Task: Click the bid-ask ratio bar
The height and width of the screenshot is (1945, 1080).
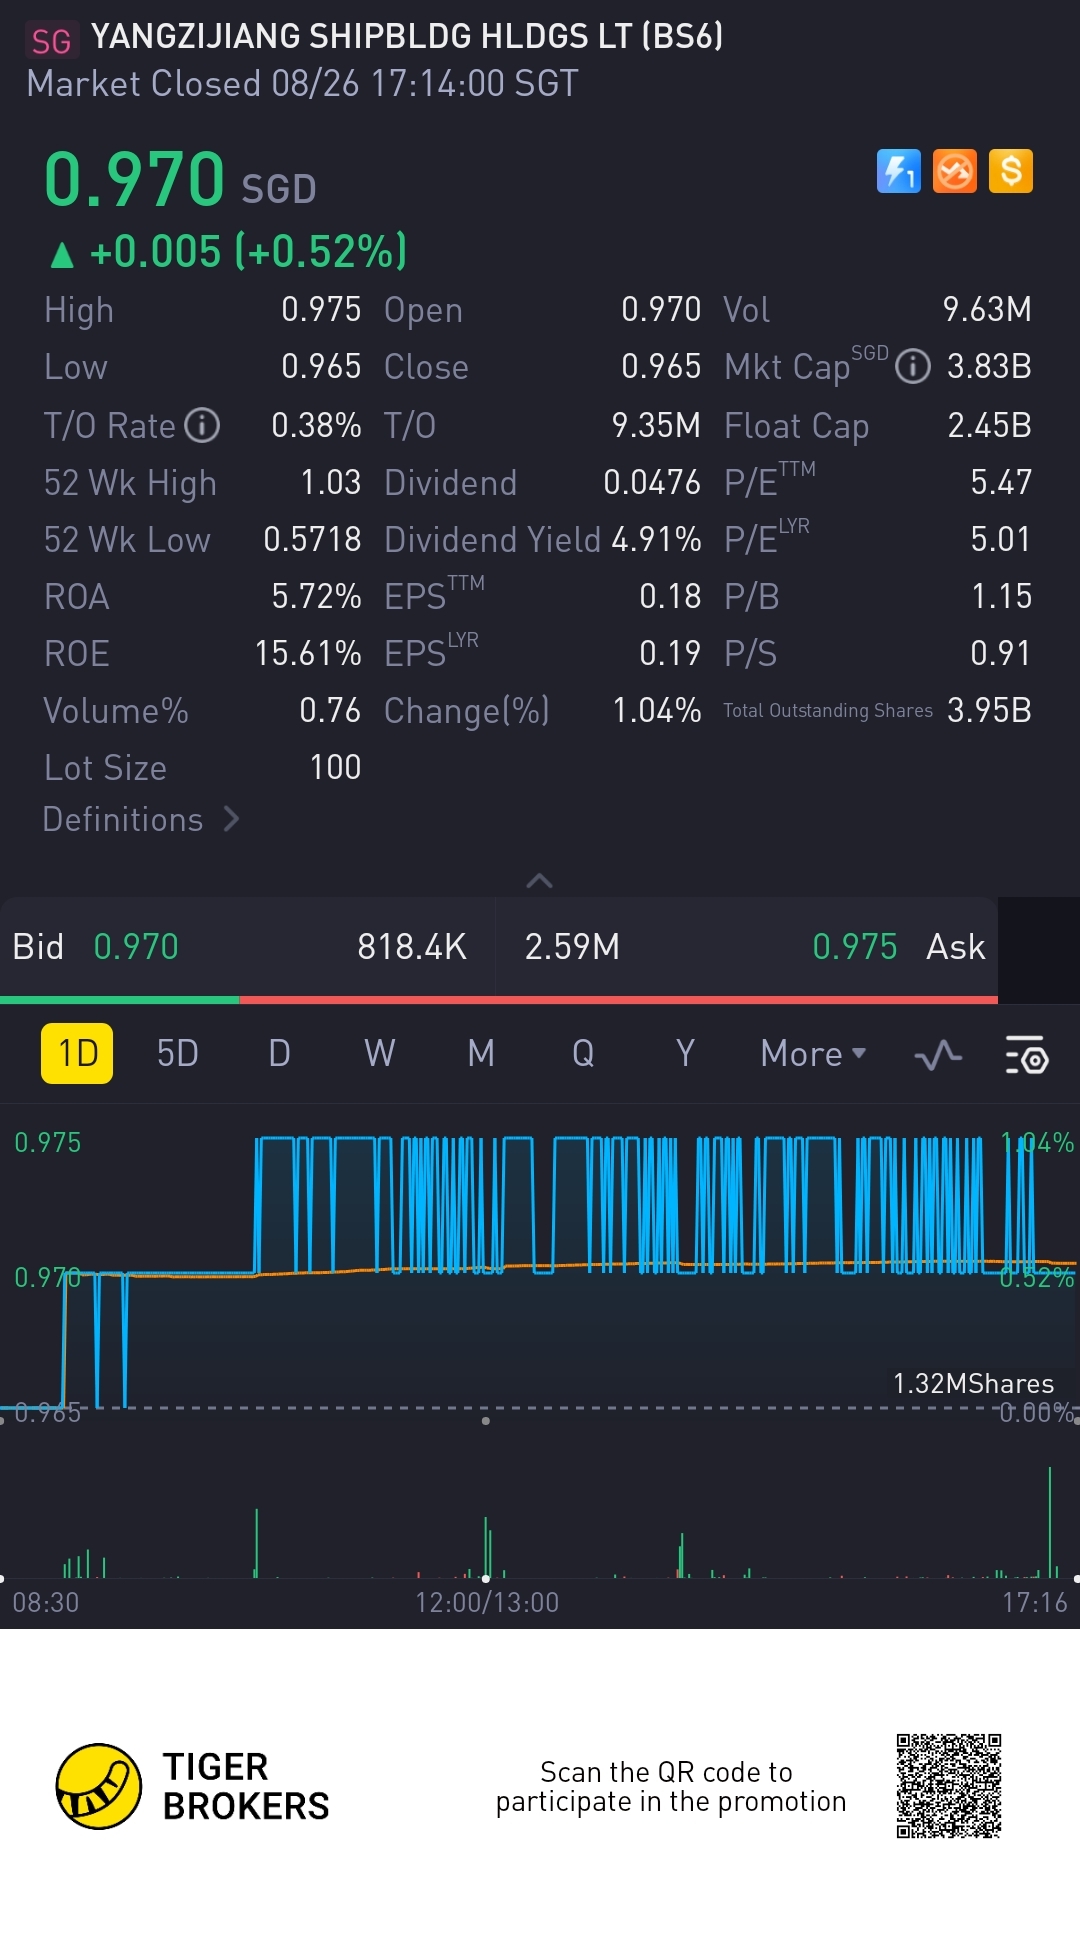Action: click(x=498, y=999)
